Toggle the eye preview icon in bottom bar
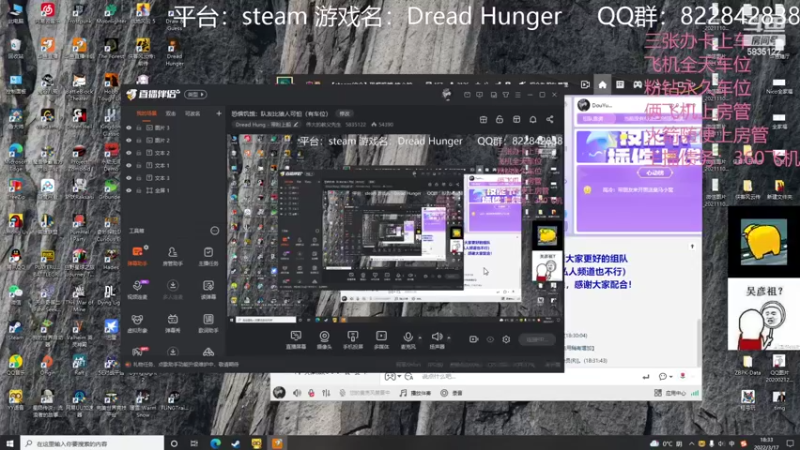The height and width of the screenshot is (450, 800). coord(490,339)
